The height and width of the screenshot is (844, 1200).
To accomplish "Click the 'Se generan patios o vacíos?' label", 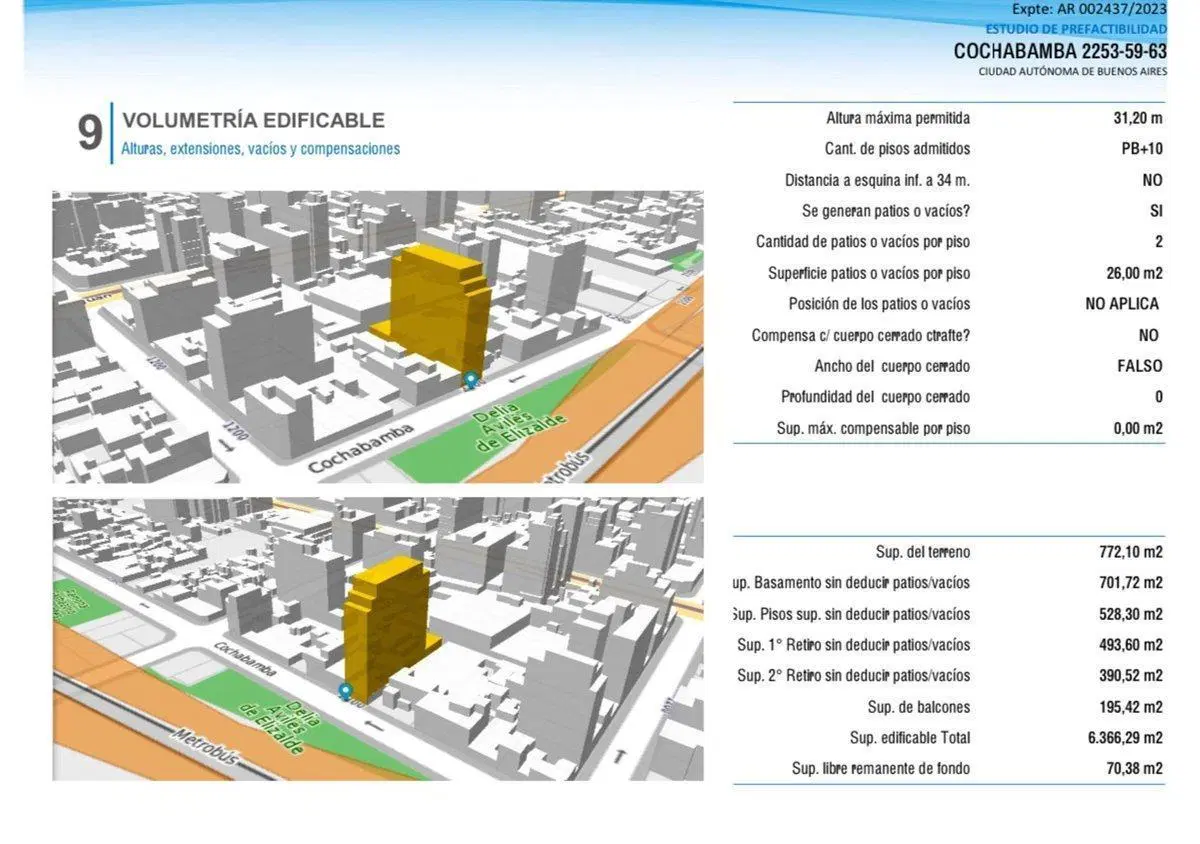I will 886,212.
